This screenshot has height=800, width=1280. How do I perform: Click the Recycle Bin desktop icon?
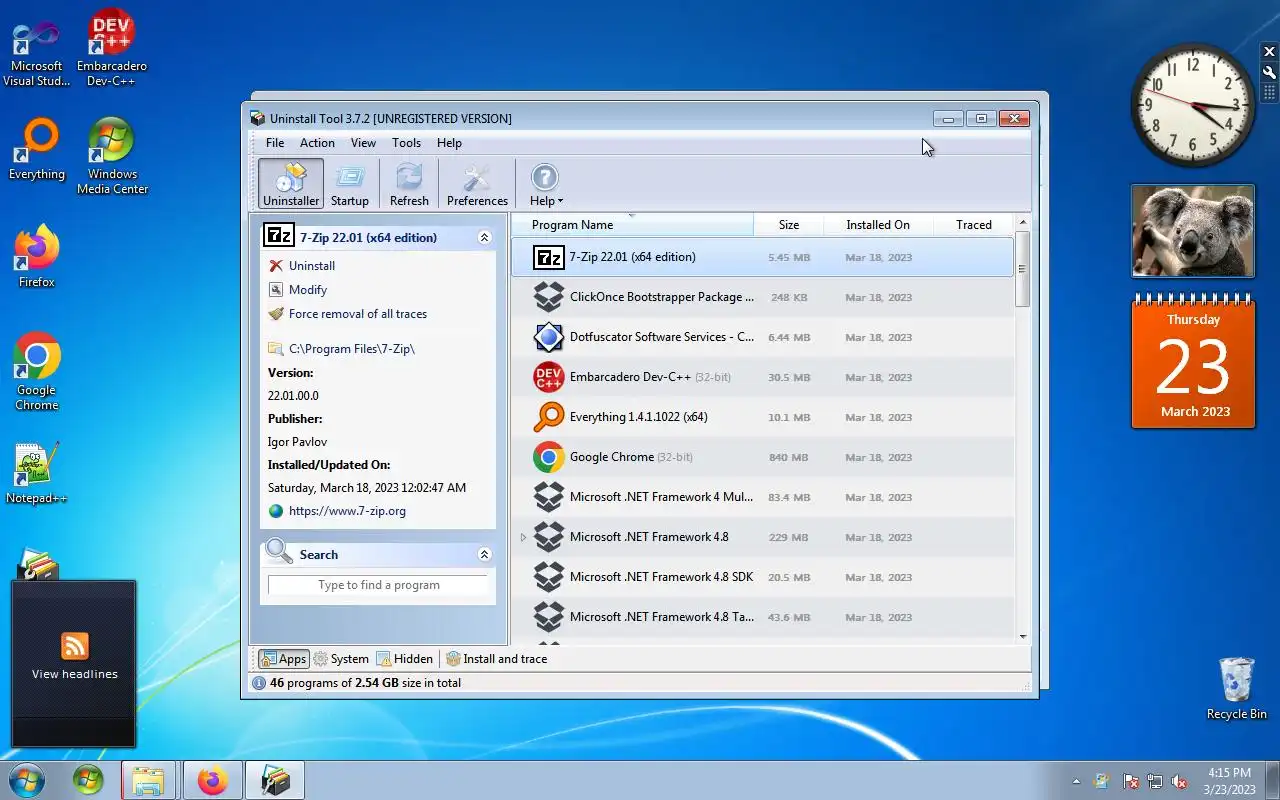coord(1237,688)
